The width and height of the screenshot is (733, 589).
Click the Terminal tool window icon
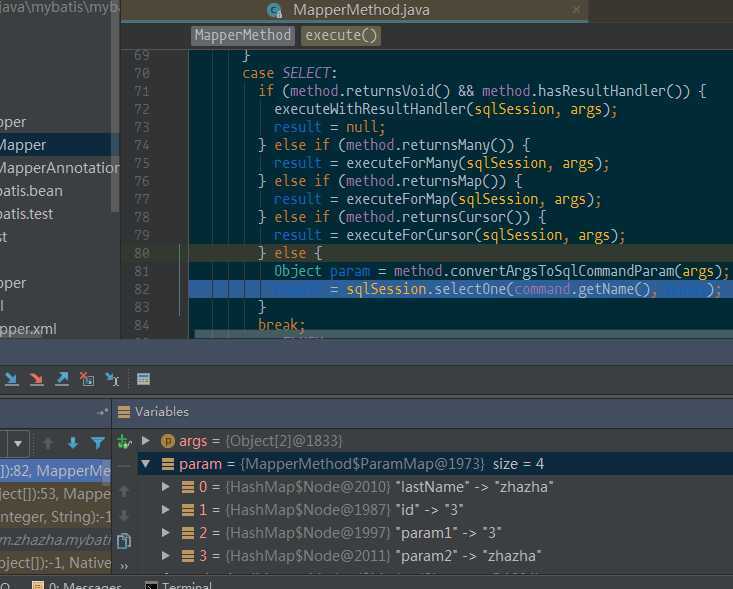tap(151, 585)
